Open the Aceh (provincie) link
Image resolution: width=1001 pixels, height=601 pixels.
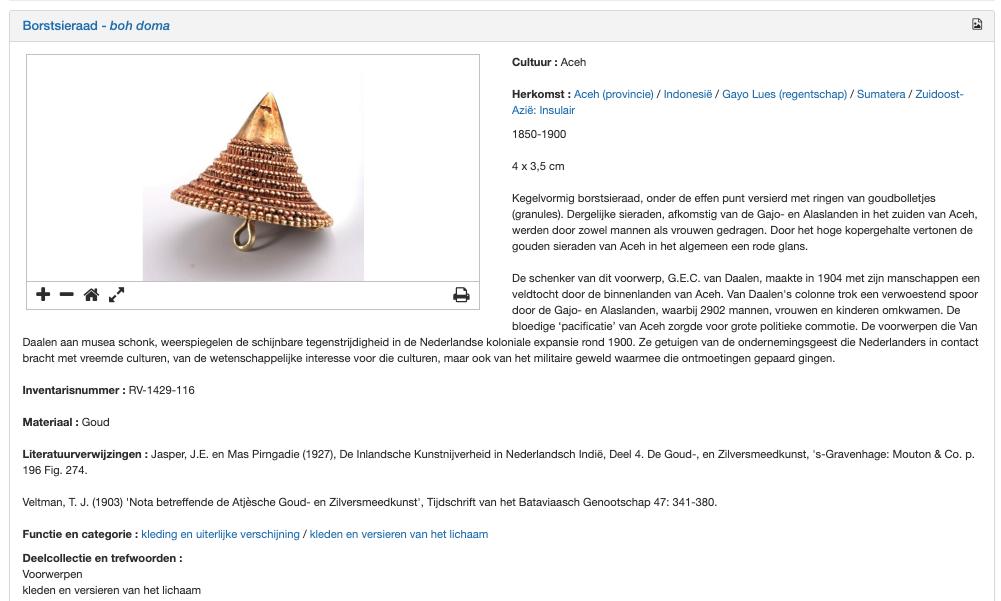click(x=613, y=94)
